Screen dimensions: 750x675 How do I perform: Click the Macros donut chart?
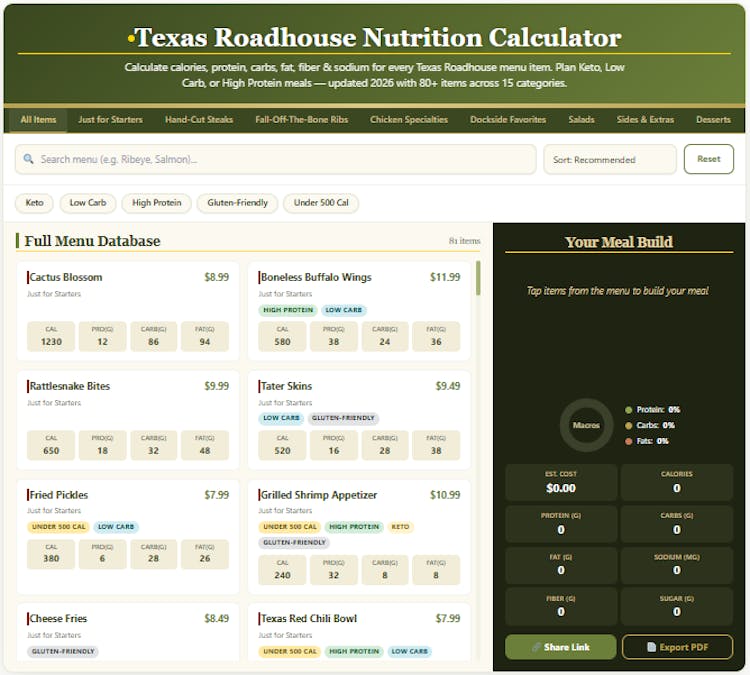pyautogui.click(x=585, y=424)
